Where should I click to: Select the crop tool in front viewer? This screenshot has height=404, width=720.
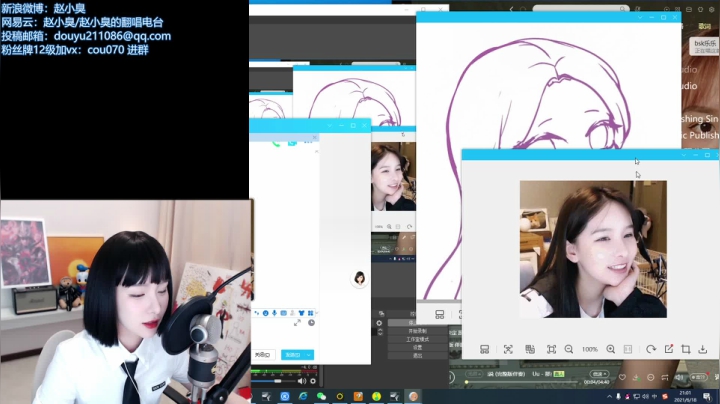(x=686, y=349)
